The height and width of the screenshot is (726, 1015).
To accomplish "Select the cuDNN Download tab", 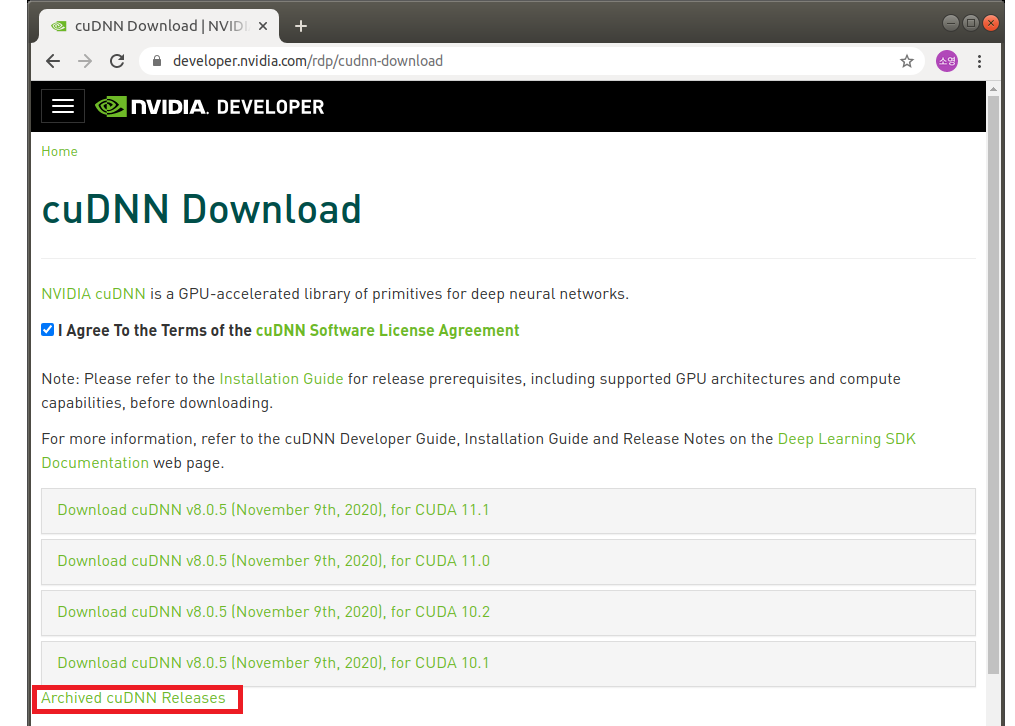I will (159, 27).
